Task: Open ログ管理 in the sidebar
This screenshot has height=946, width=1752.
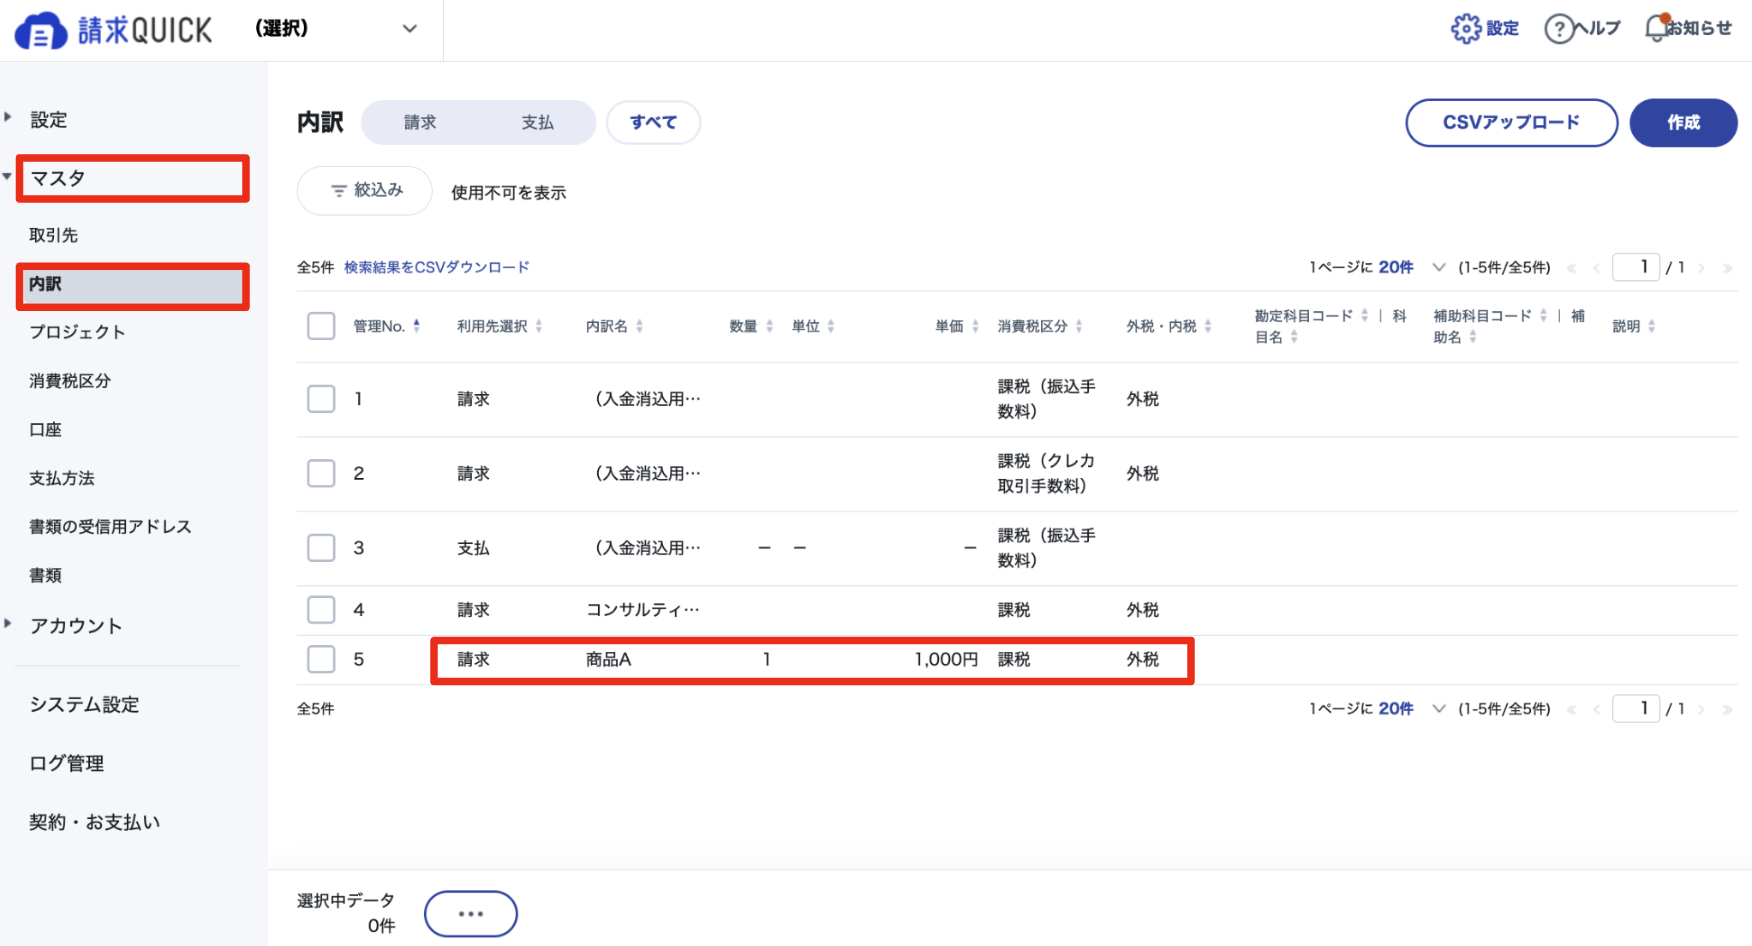Action: click(x=66, y=764)
